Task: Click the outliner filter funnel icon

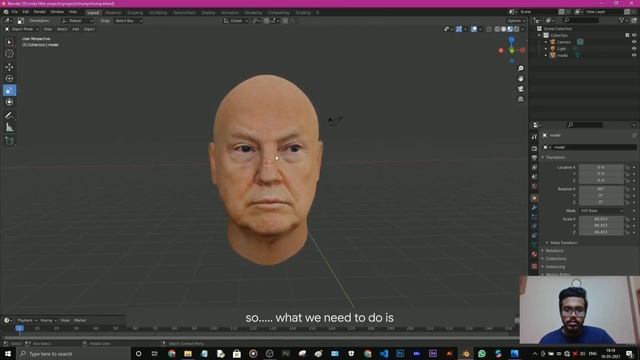Action: point(621,20)
